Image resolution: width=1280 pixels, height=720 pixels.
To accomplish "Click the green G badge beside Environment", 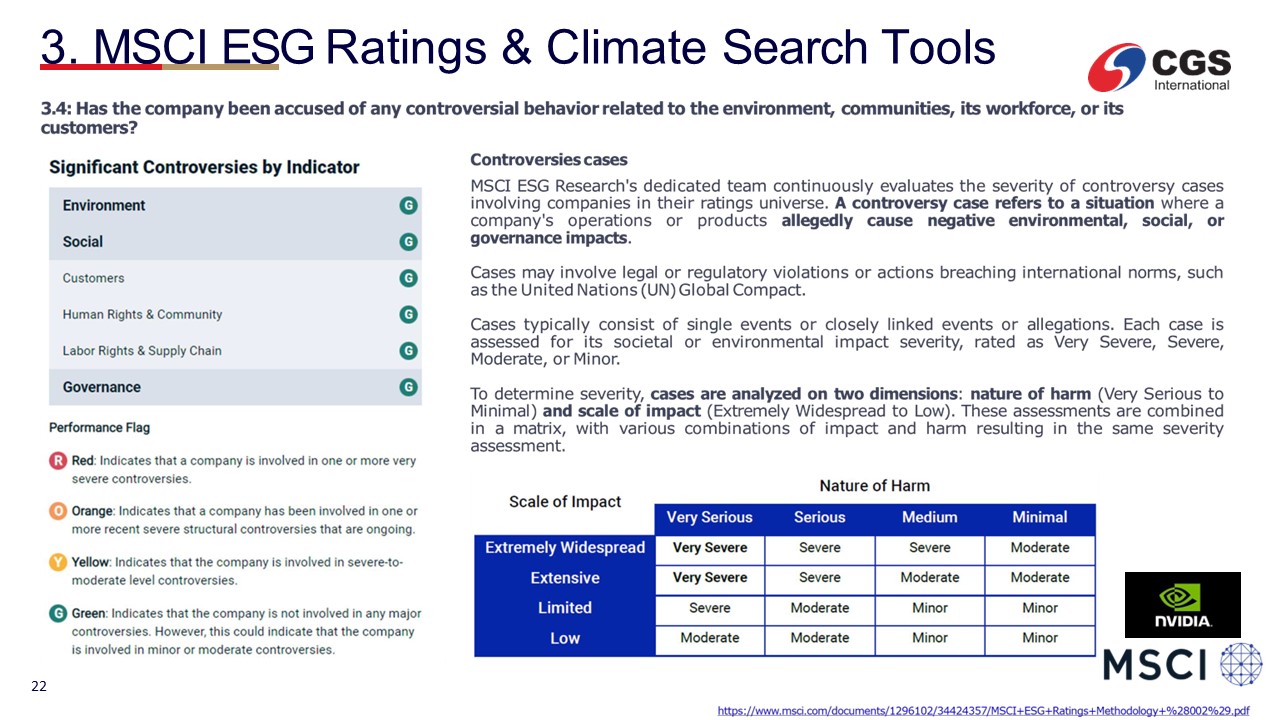I will tap(408, 206).
